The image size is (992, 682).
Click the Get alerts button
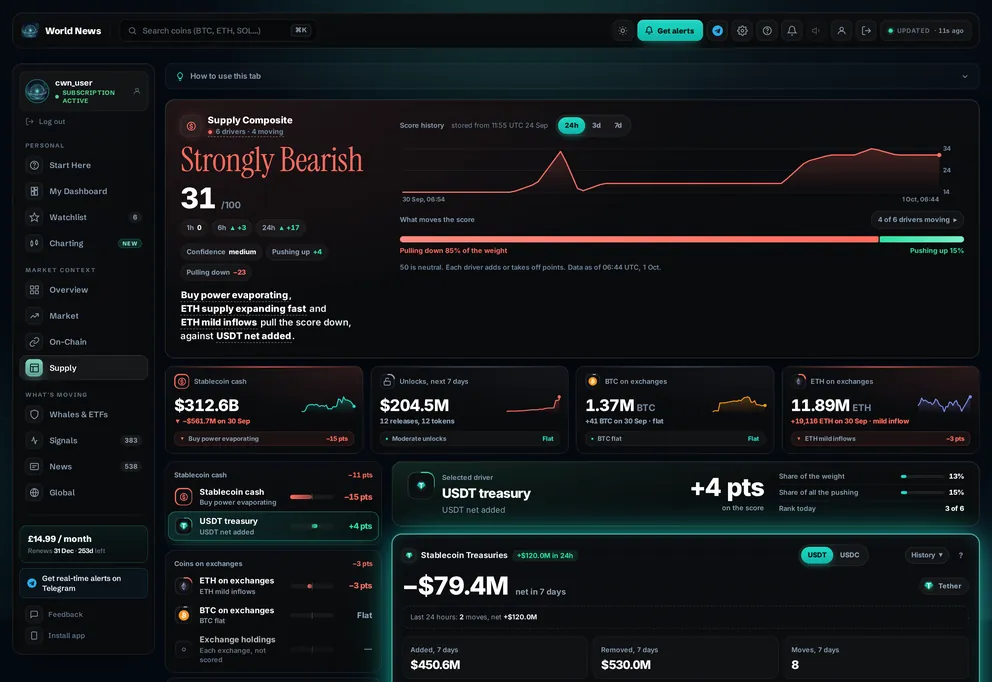click(x=670, y=30)
